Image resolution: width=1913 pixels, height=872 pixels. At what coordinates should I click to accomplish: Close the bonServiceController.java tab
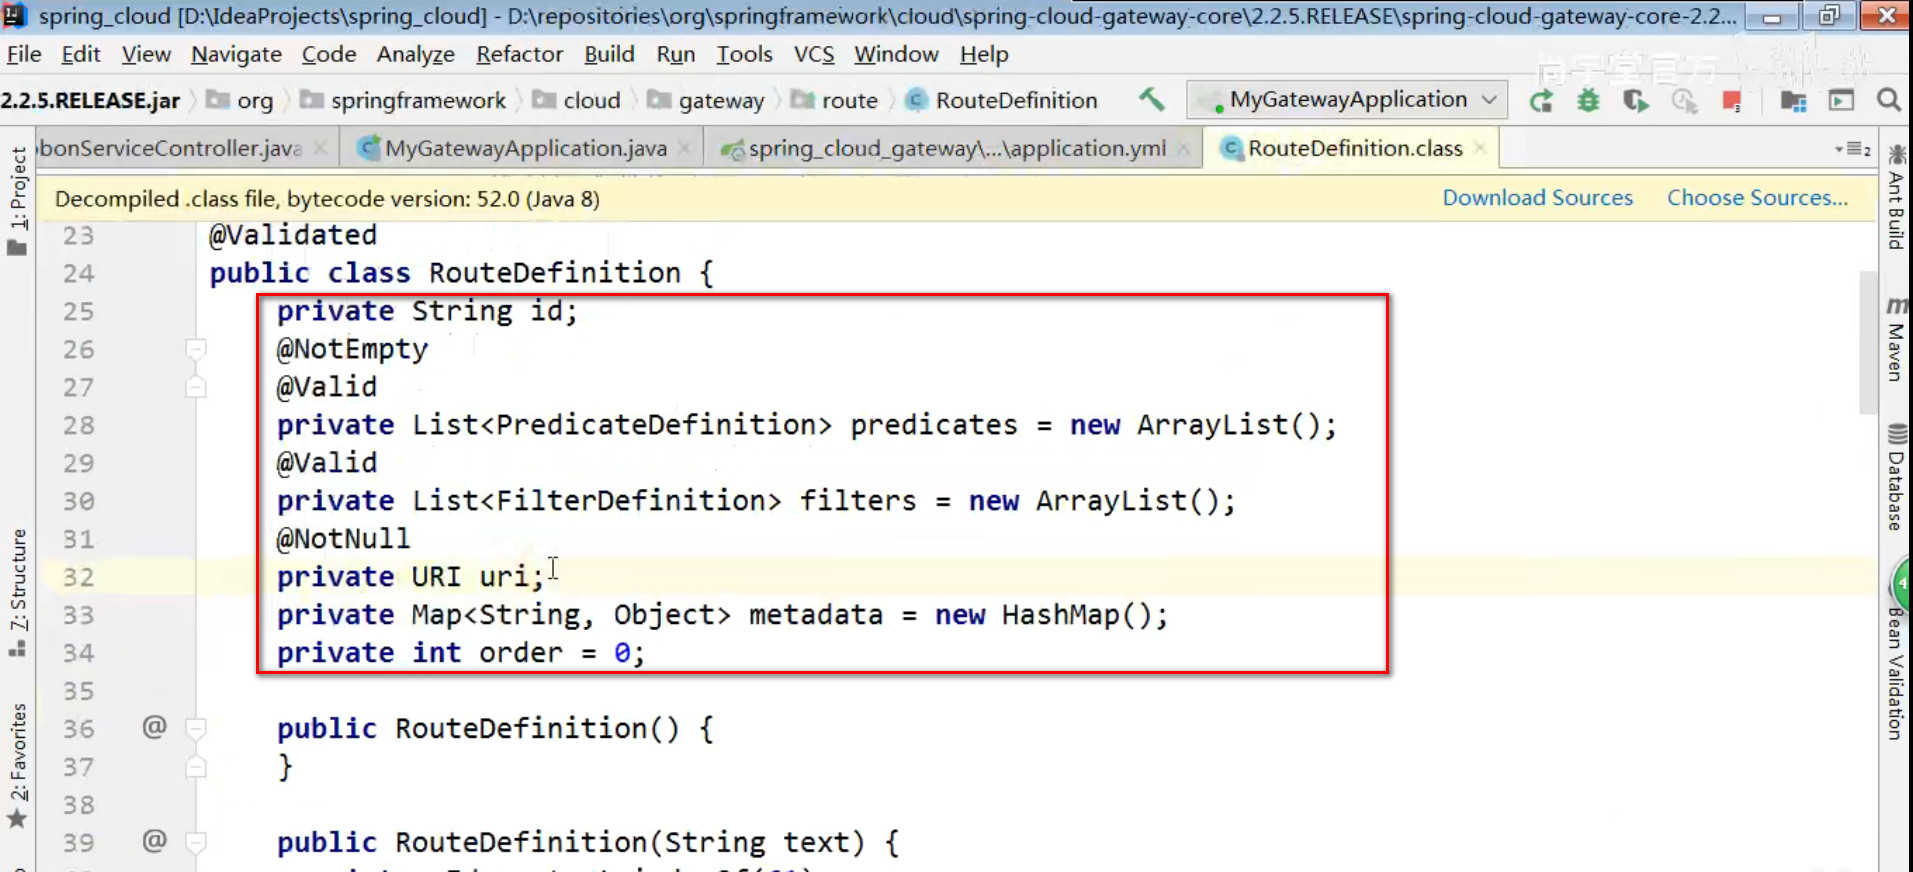click(x=320, y=148)
